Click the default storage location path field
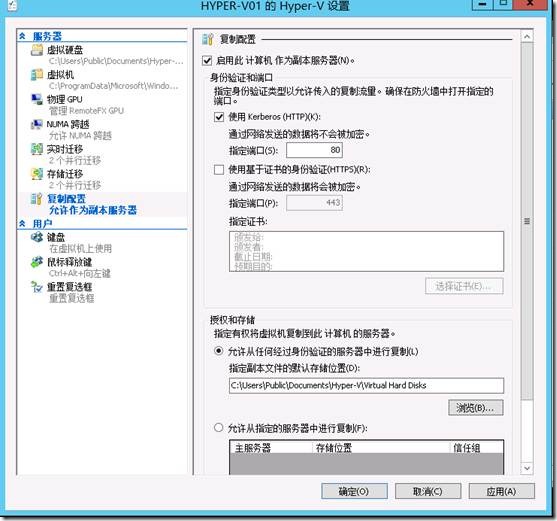The image size is (557, 521). tap(366, 385)
